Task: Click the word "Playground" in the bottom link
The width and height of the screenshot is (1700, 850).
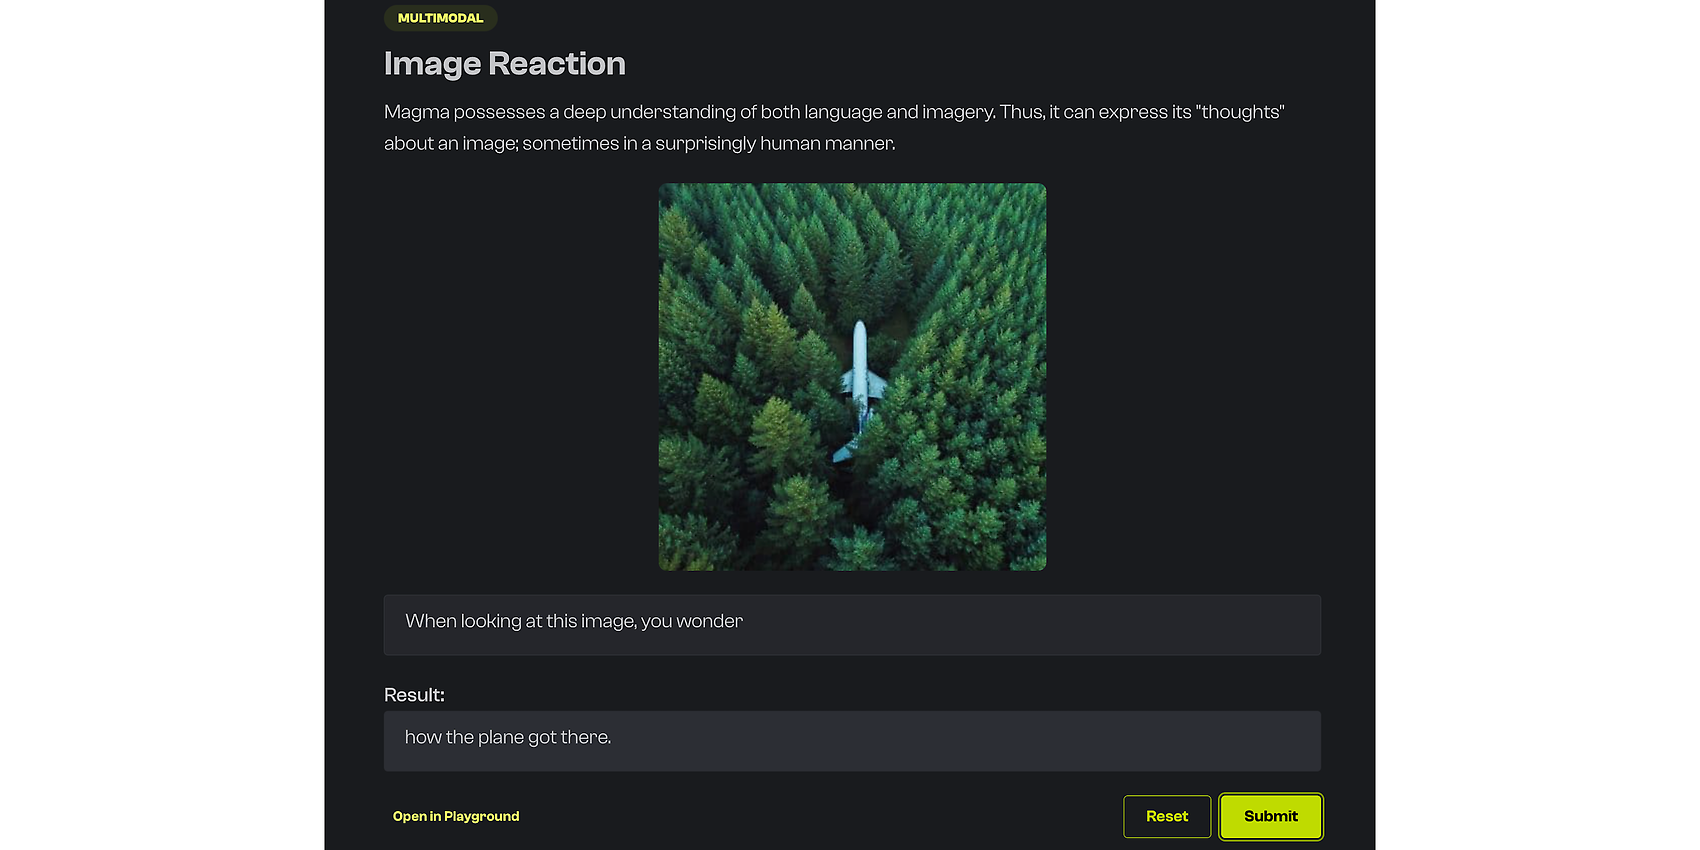Action: click(x=481, y=816)
